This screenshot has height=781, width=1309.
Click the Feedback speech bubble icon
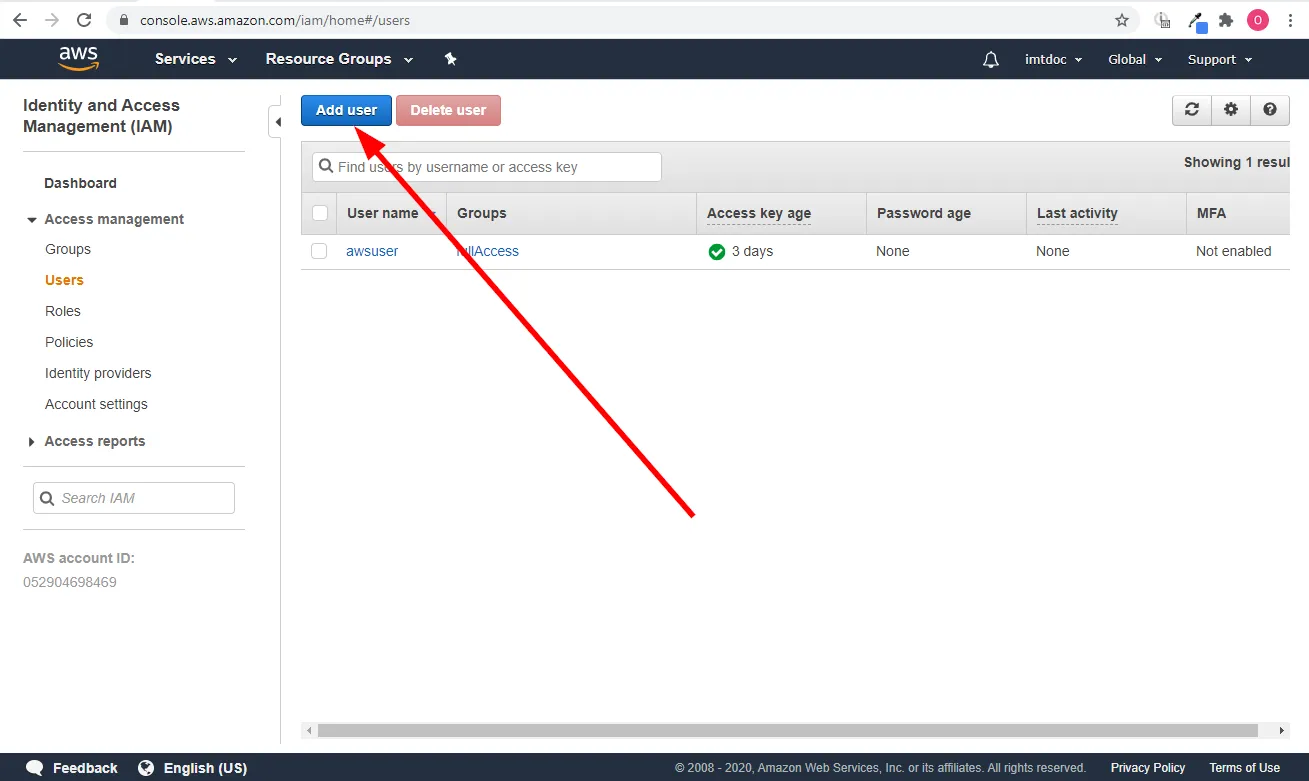click(x=35, y=768)
